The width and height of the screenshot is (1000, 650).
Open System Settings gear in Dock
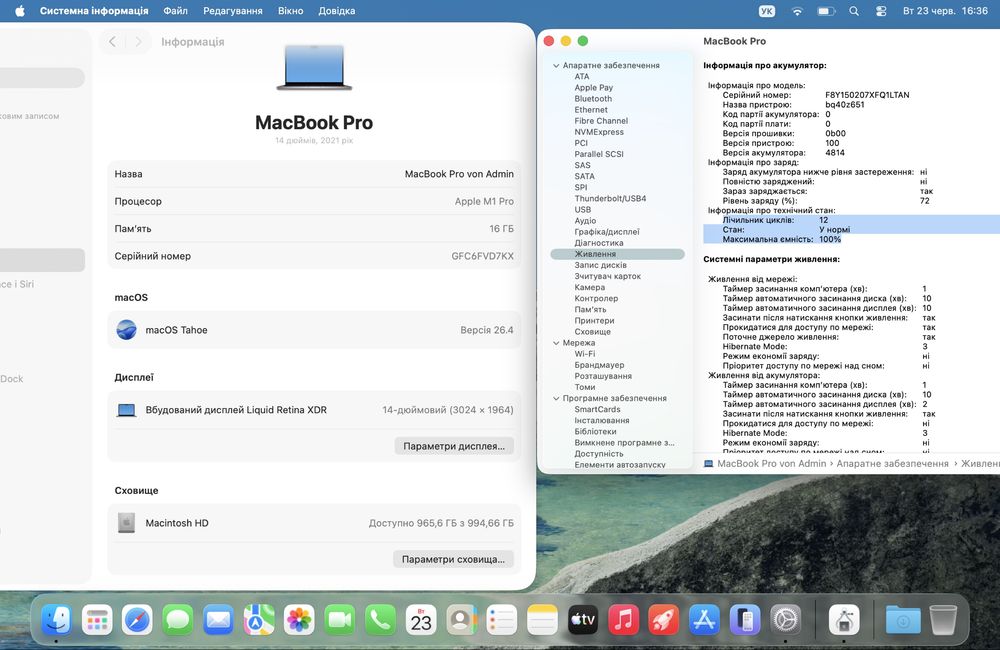[785, 619]
